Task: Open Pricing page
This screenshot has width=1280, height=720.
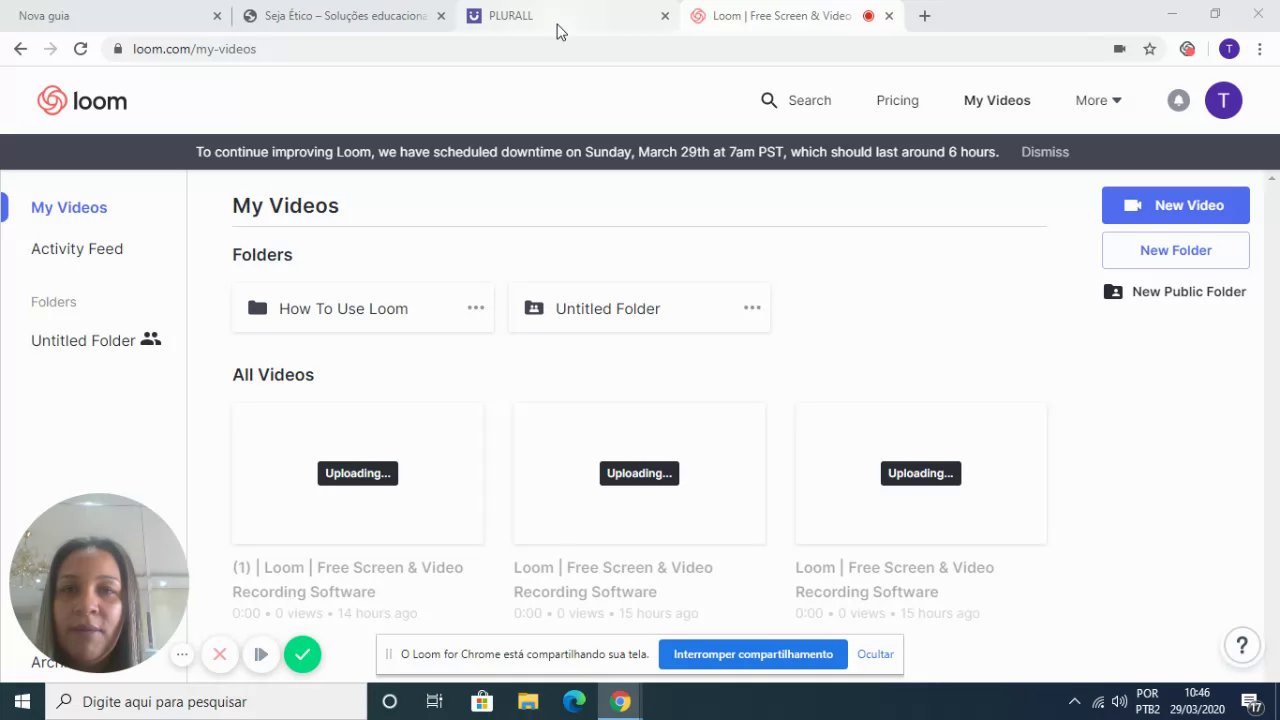Action: [897, 100]
